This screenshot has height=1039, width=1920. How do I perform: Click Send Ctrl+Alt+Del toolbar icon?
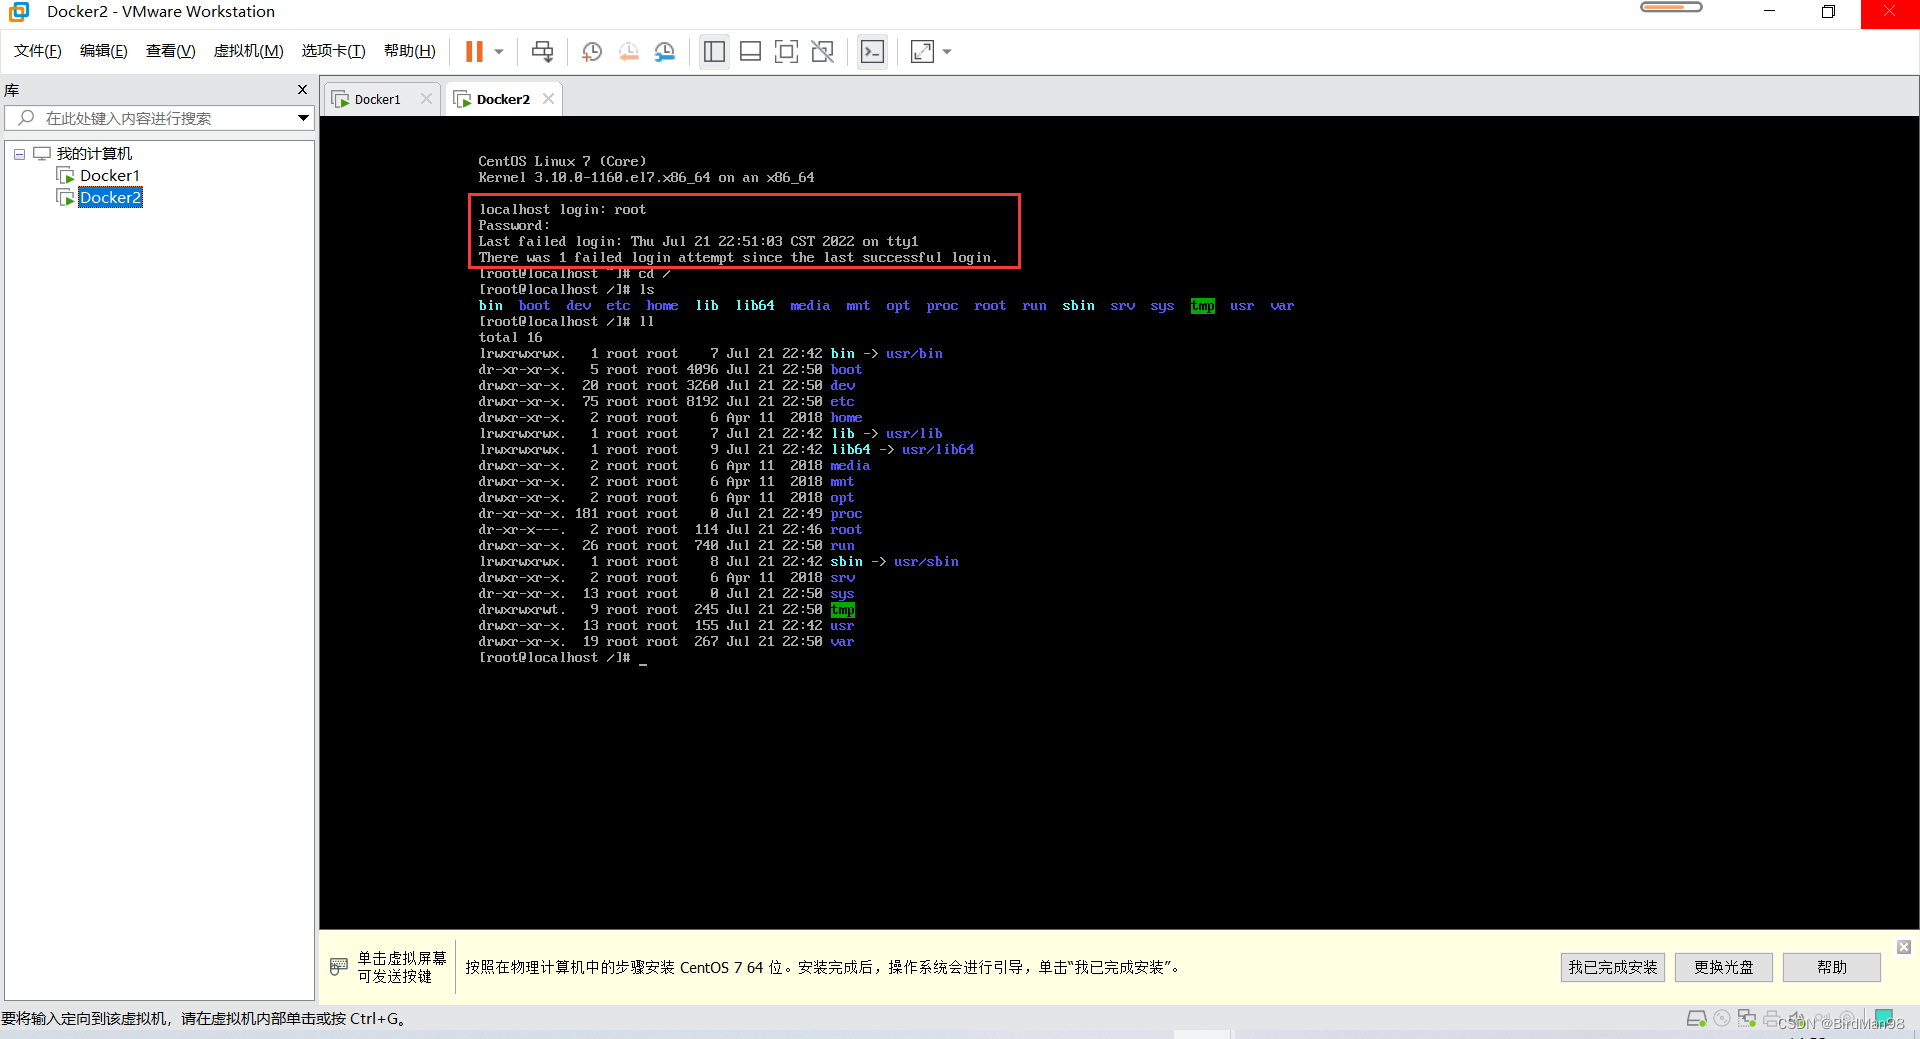click(x=542, y=52)
